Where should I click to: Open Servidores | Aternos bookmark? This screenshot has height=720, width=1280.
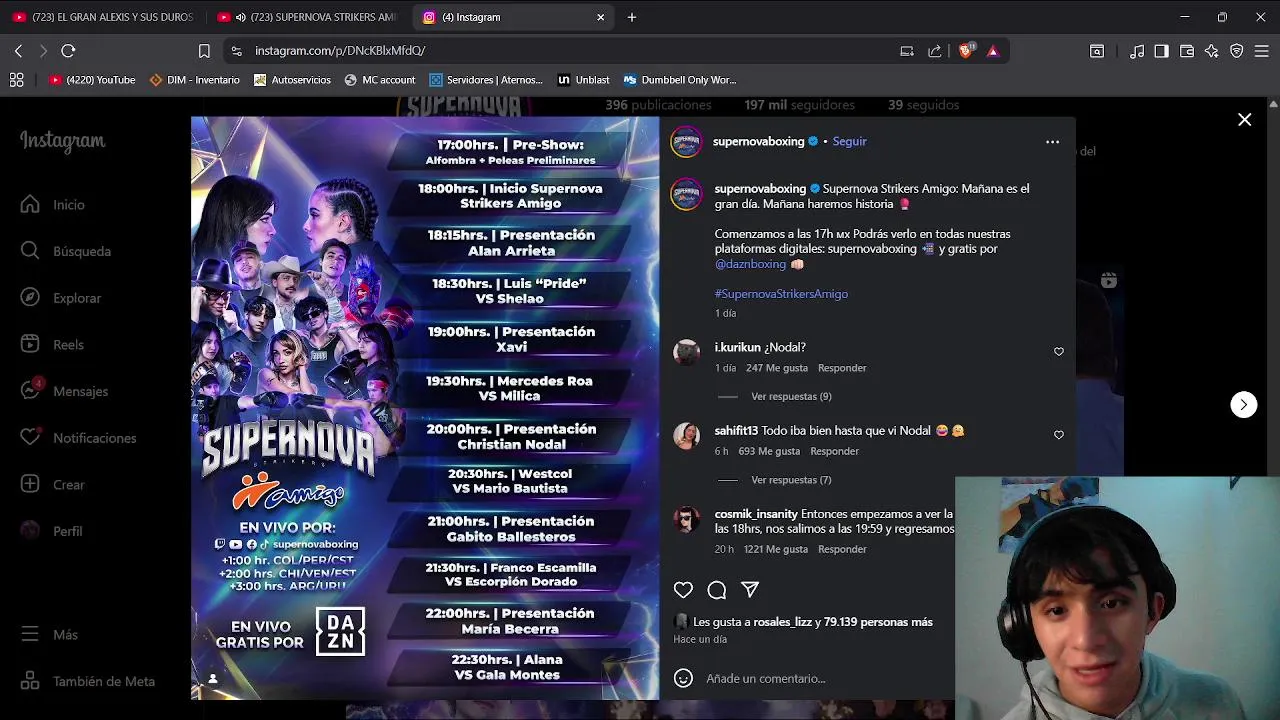pyautogui.click(x=486, y=80)
